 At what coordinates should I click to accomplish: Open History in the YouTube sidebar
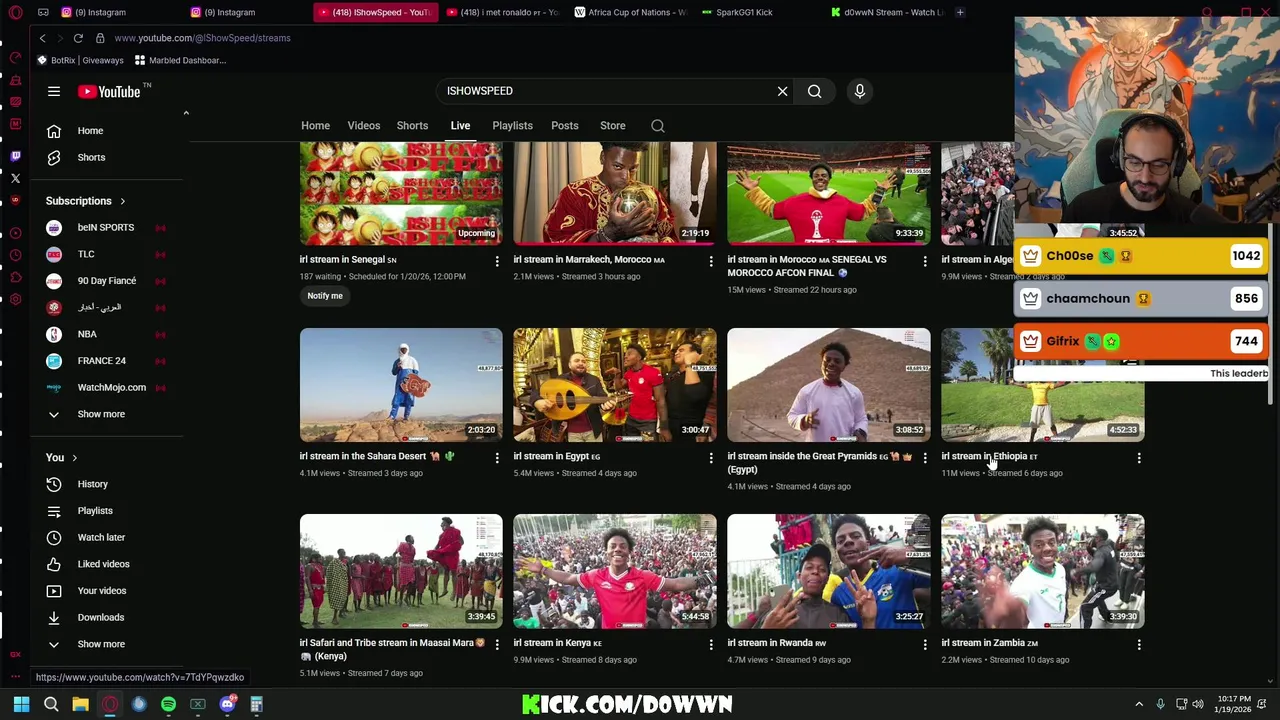92,484
